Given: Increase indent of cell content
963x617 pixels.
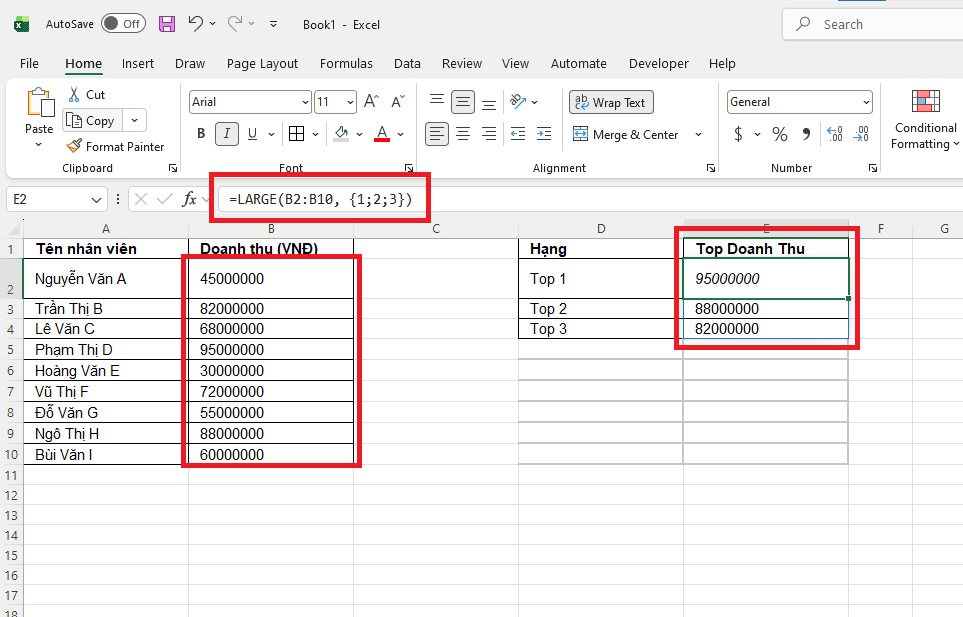Looking at the screenshot, I should [x=544, y=134].
